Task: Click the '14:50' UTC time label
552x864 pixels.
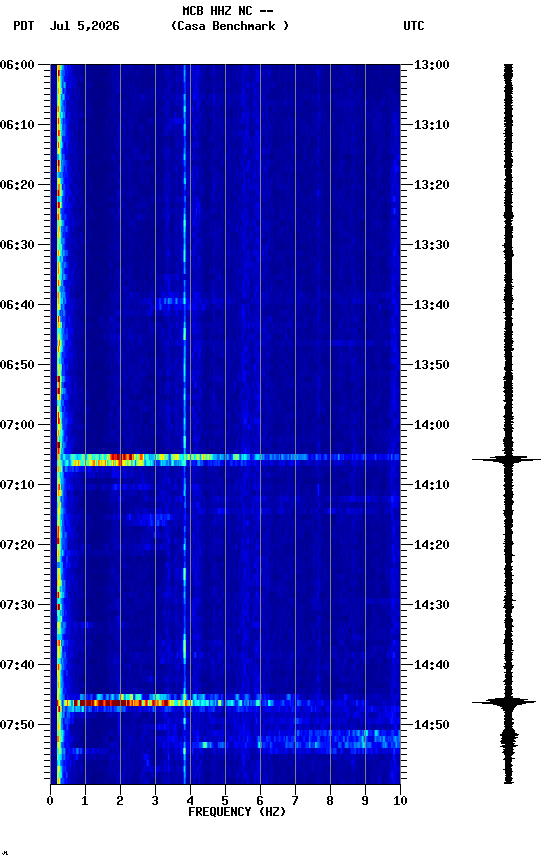Action: [x=432, y=725]
